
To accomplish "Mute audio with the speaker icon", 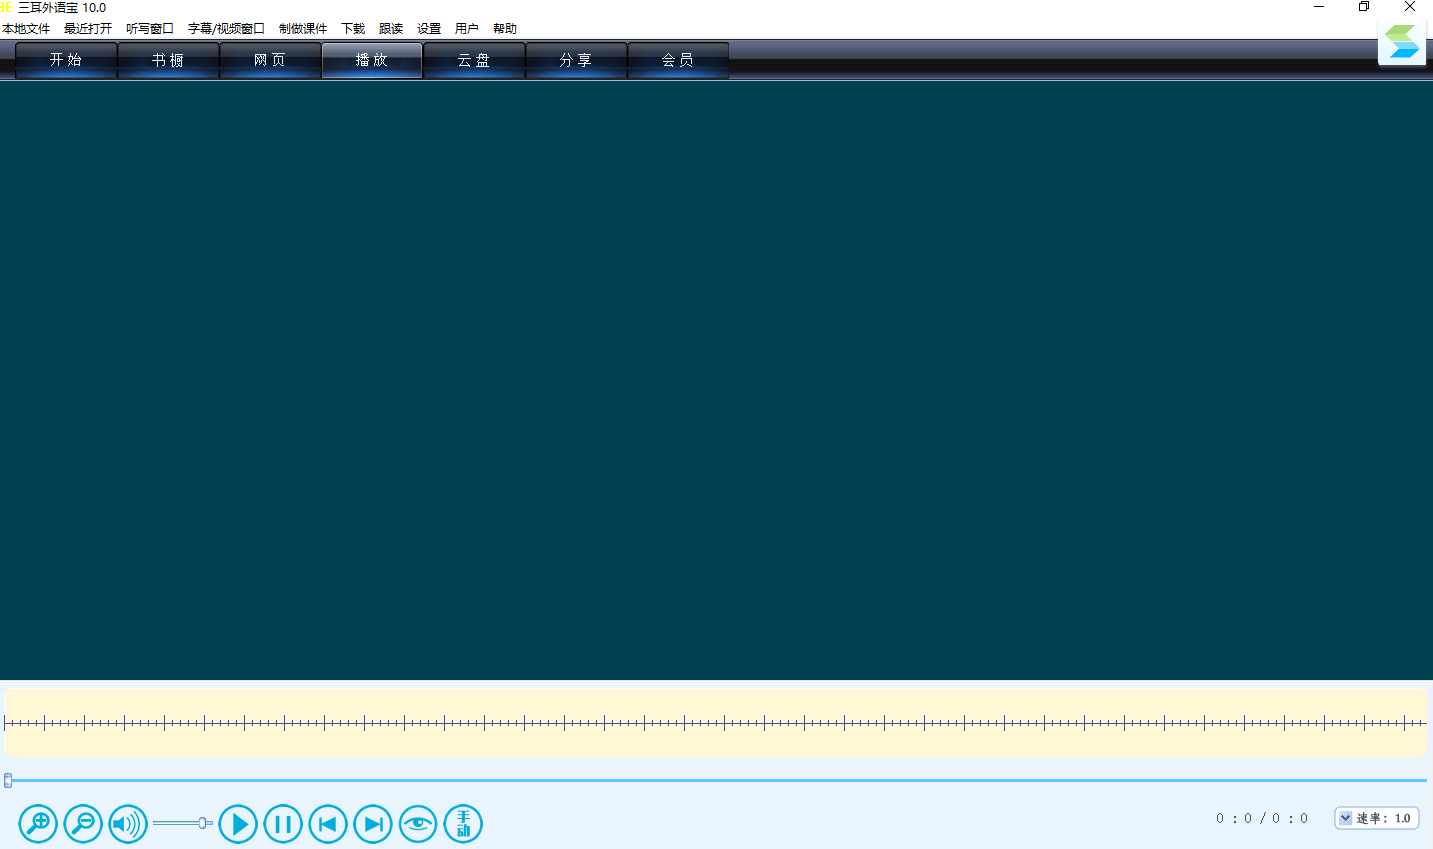I will (128, 824).
